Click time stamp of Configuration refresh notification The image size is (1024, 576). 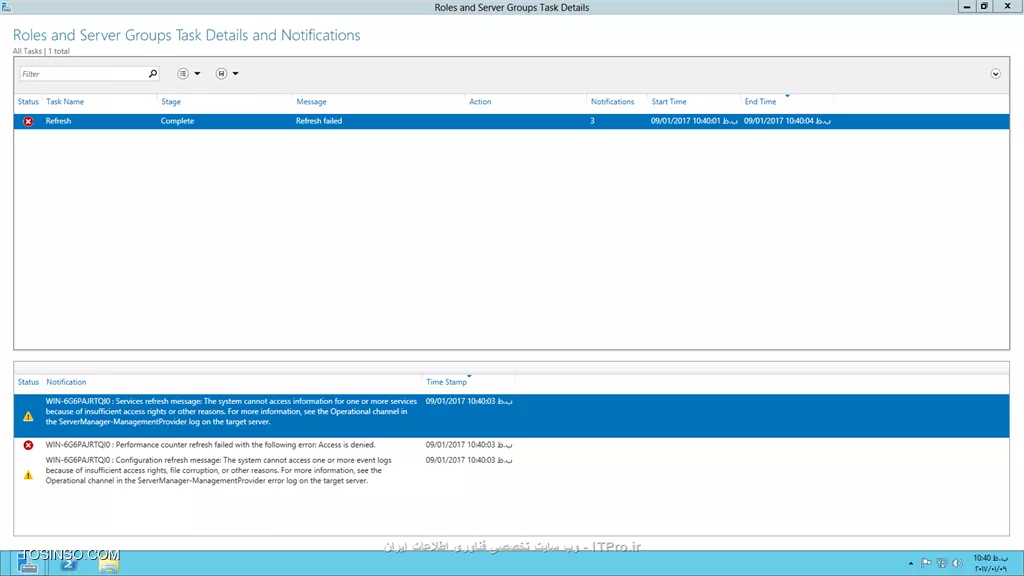point(469,460)
